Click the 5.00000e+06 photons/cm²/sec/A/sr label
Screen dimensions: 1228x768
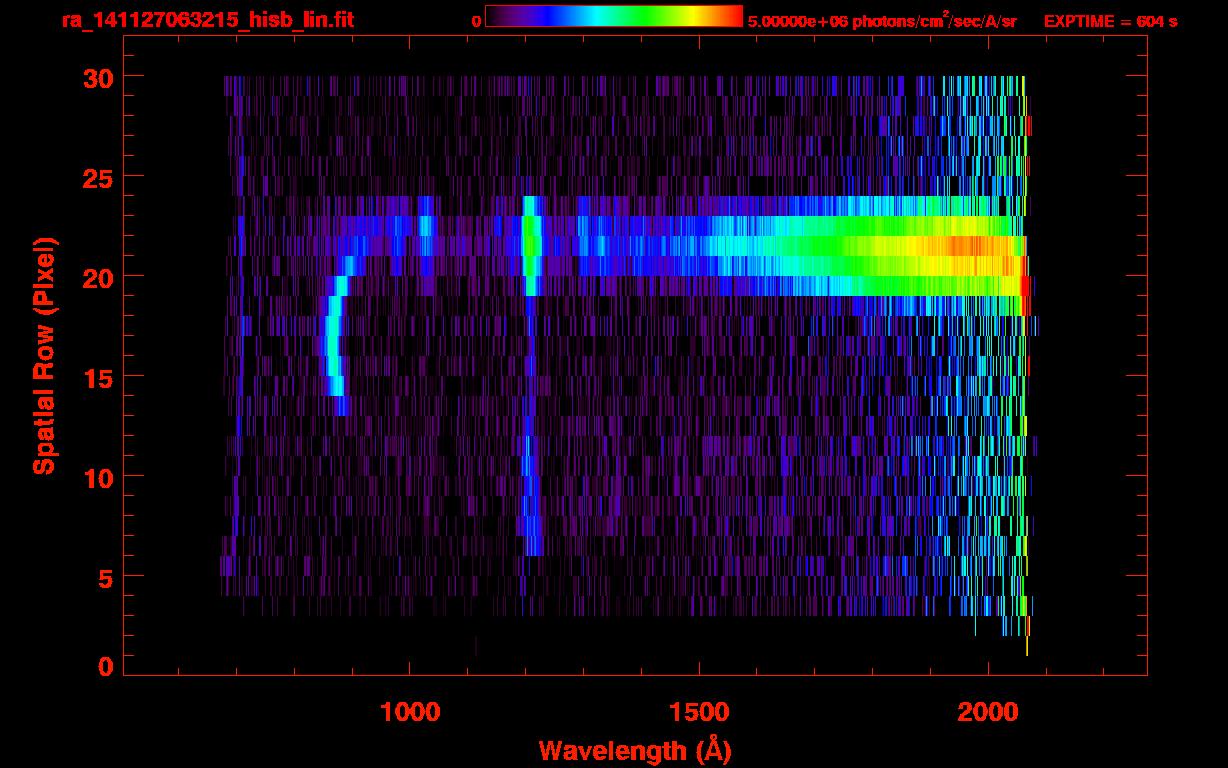coord(882,20)
